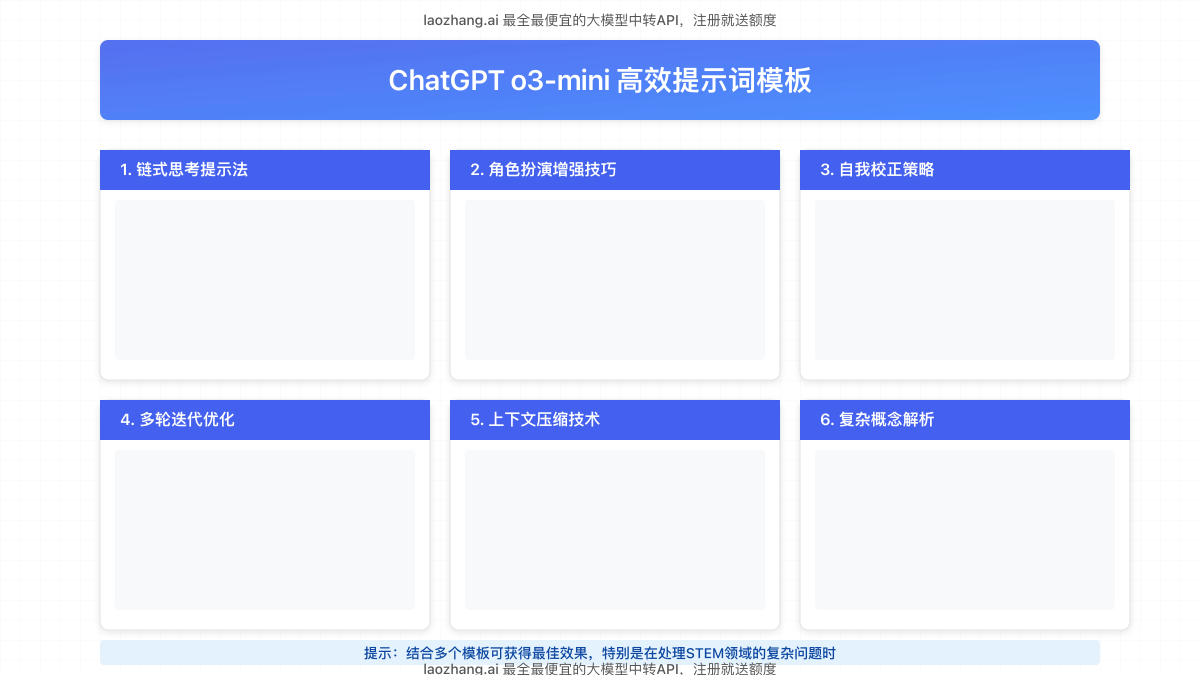Click the content box under 复杂概念解析

coord(965,530)
